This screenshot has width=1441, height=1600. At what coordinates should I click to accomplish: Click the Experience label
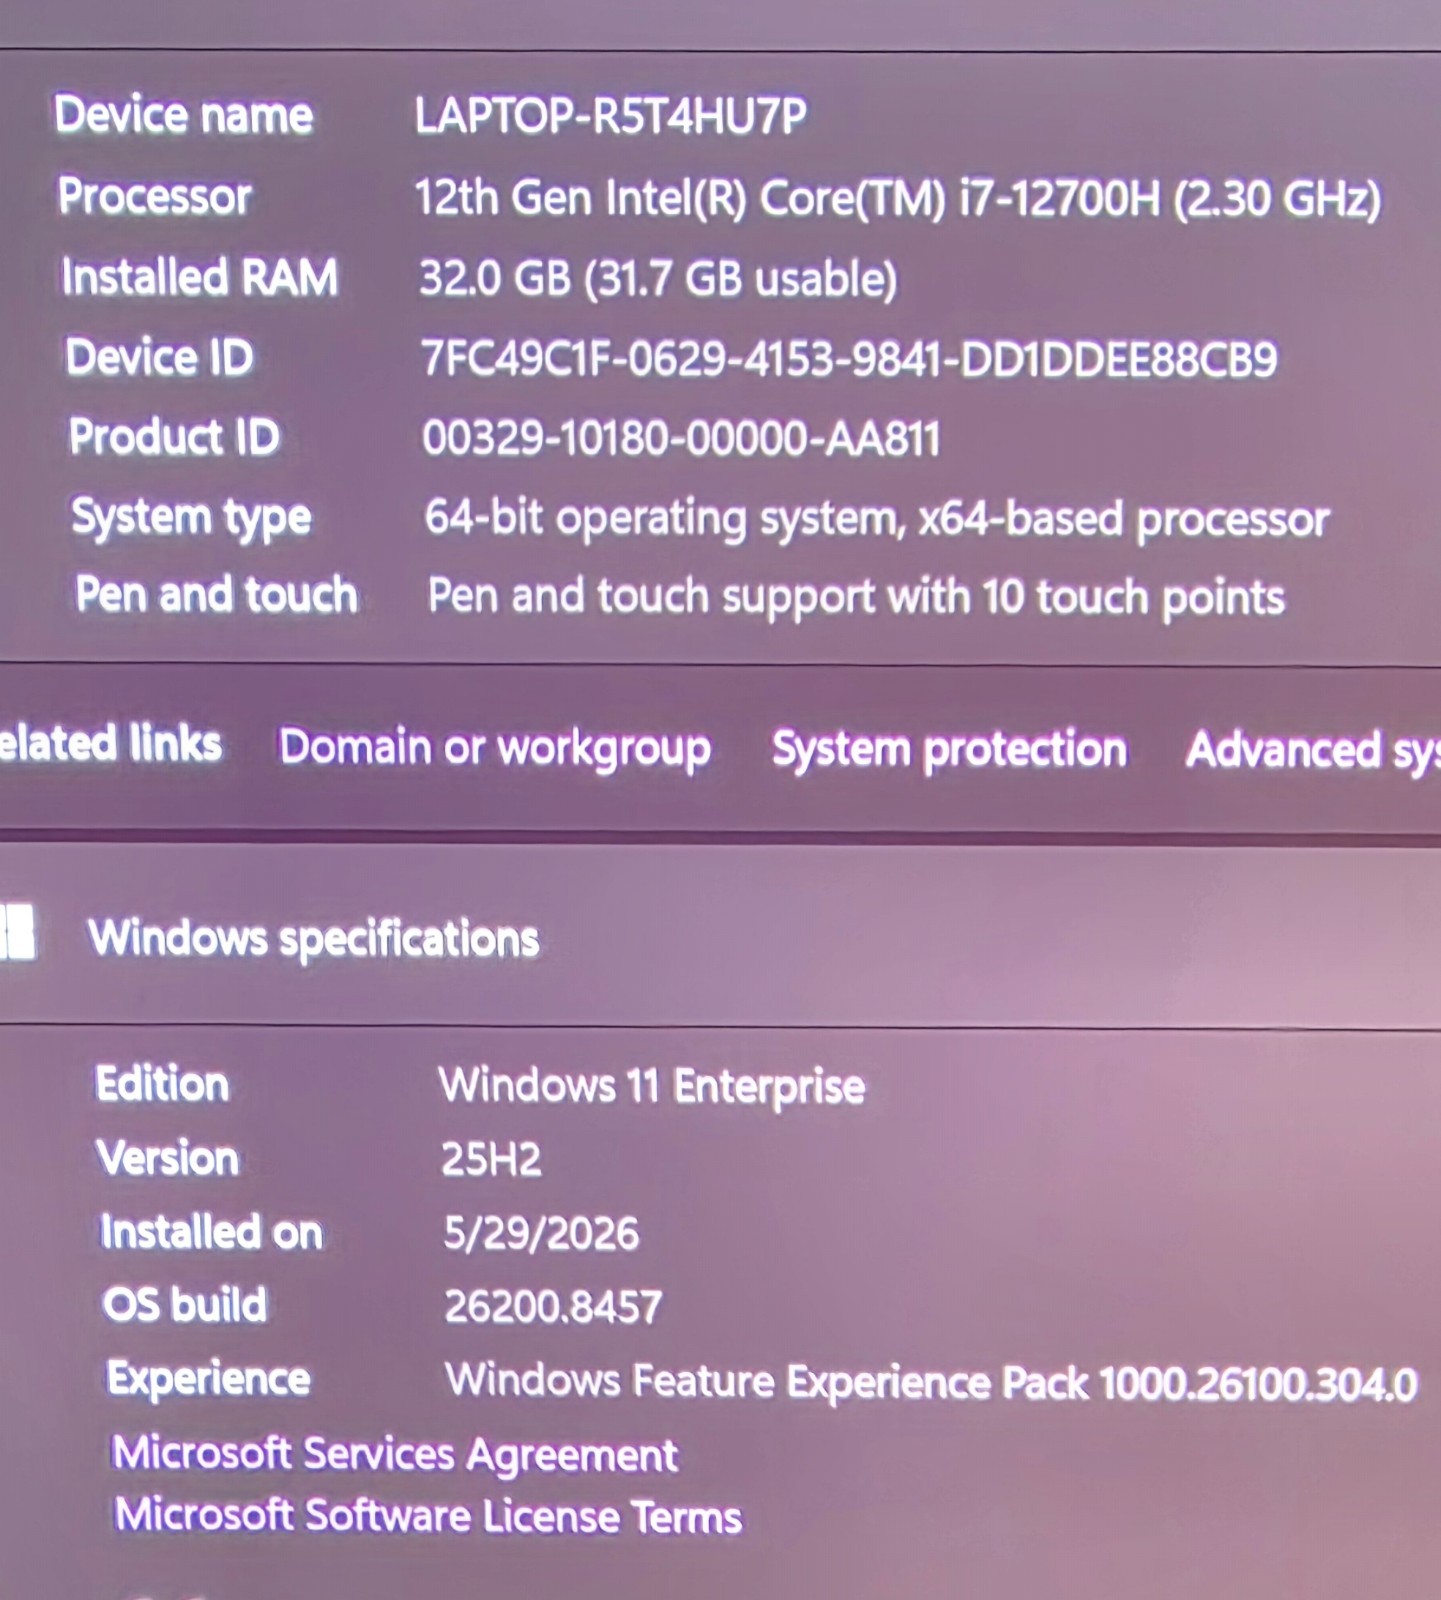point(209,1379)
